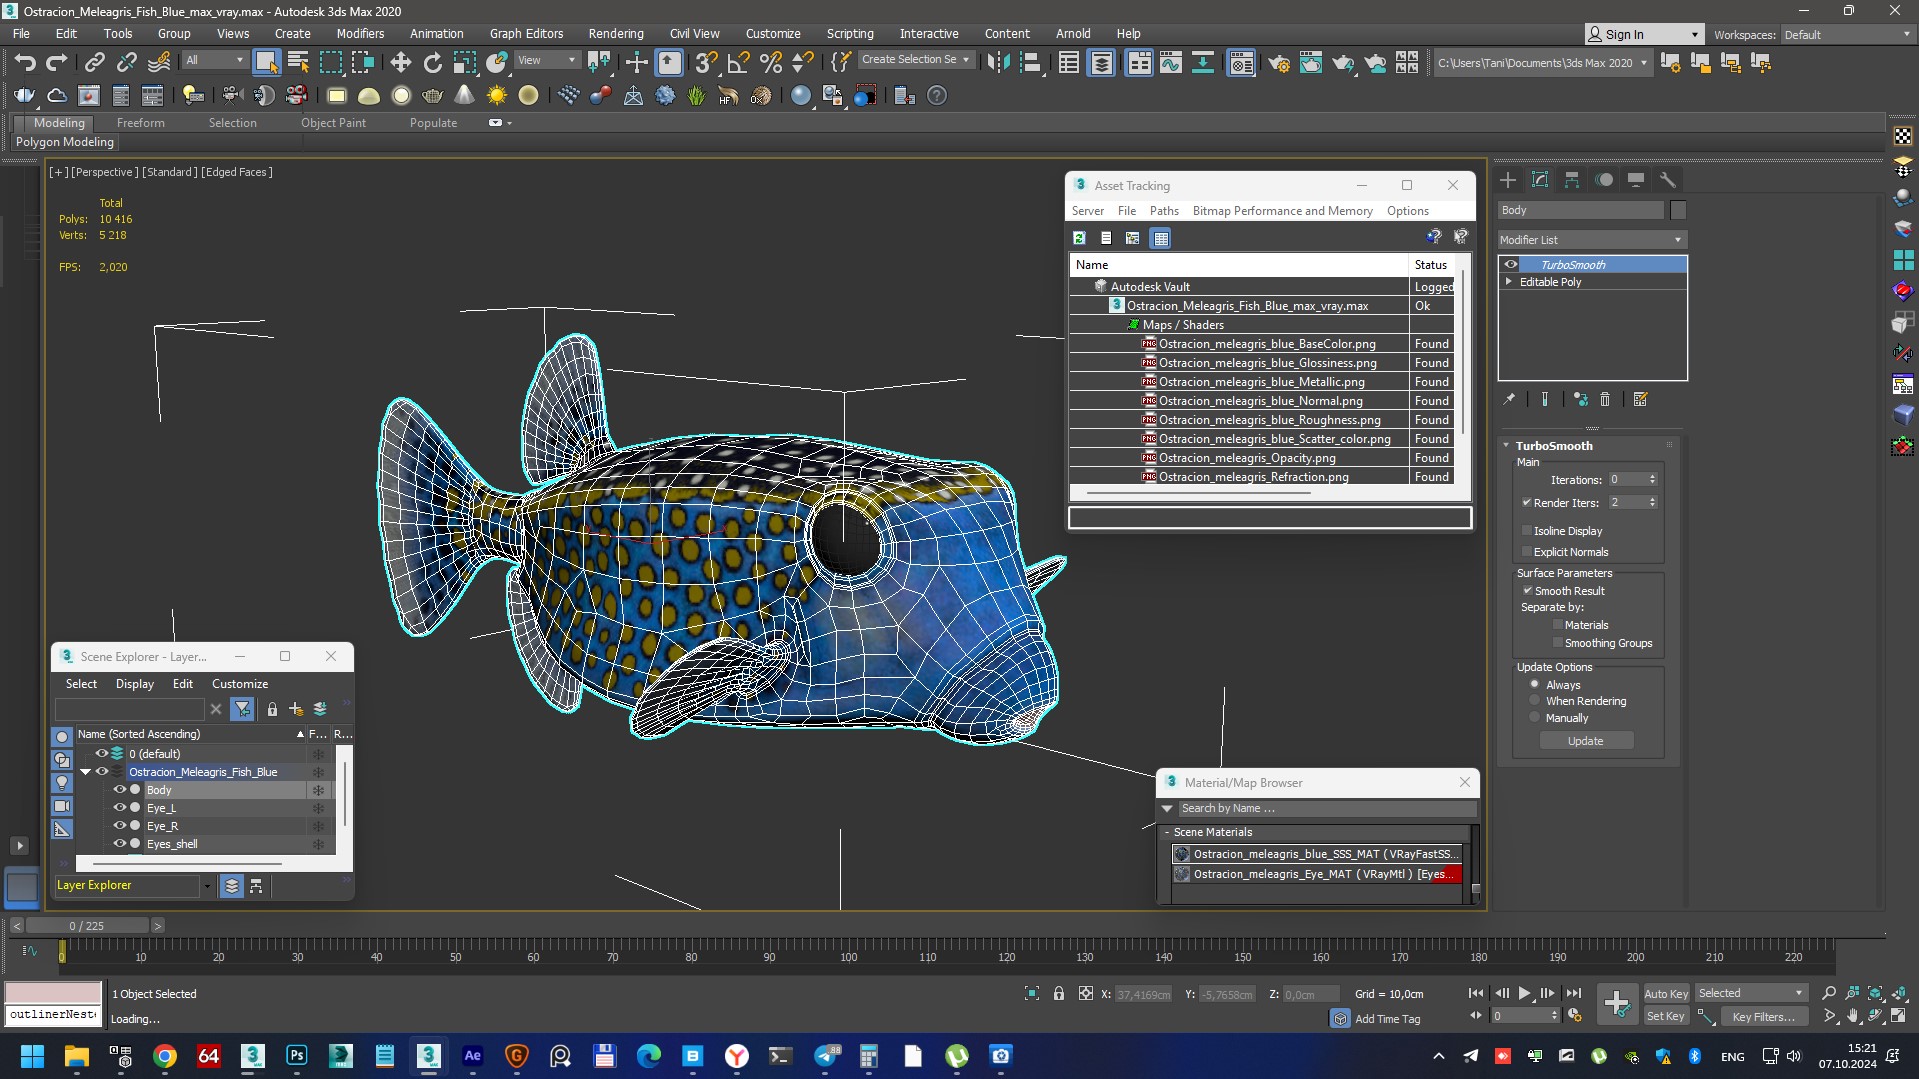Open Asset Tracking Paths menu
Image resolution: width=1919 pixels, height=1079 pixels.
(1164, 211)
